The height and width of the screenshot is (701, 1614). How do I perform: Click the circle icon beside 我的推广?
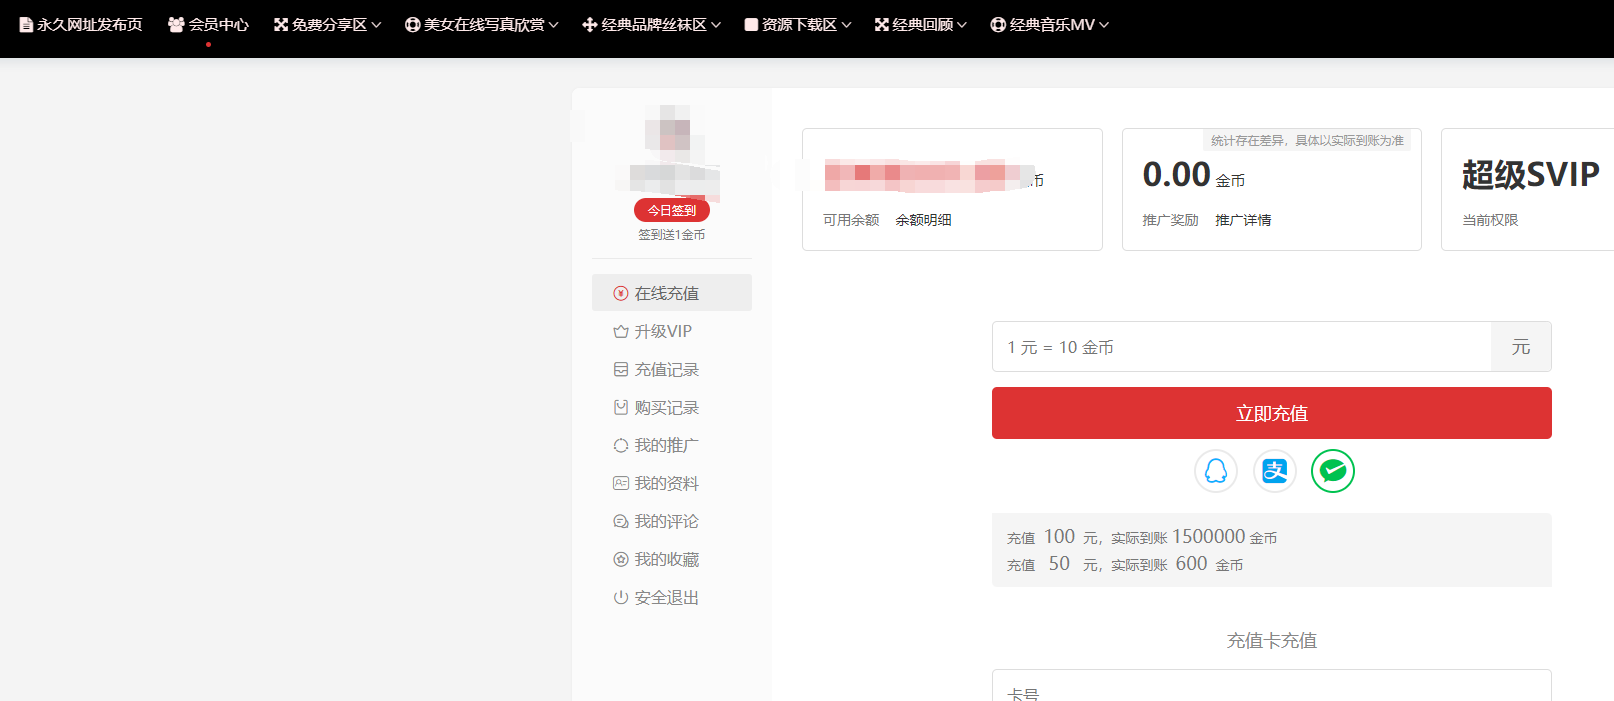point(621,445)
